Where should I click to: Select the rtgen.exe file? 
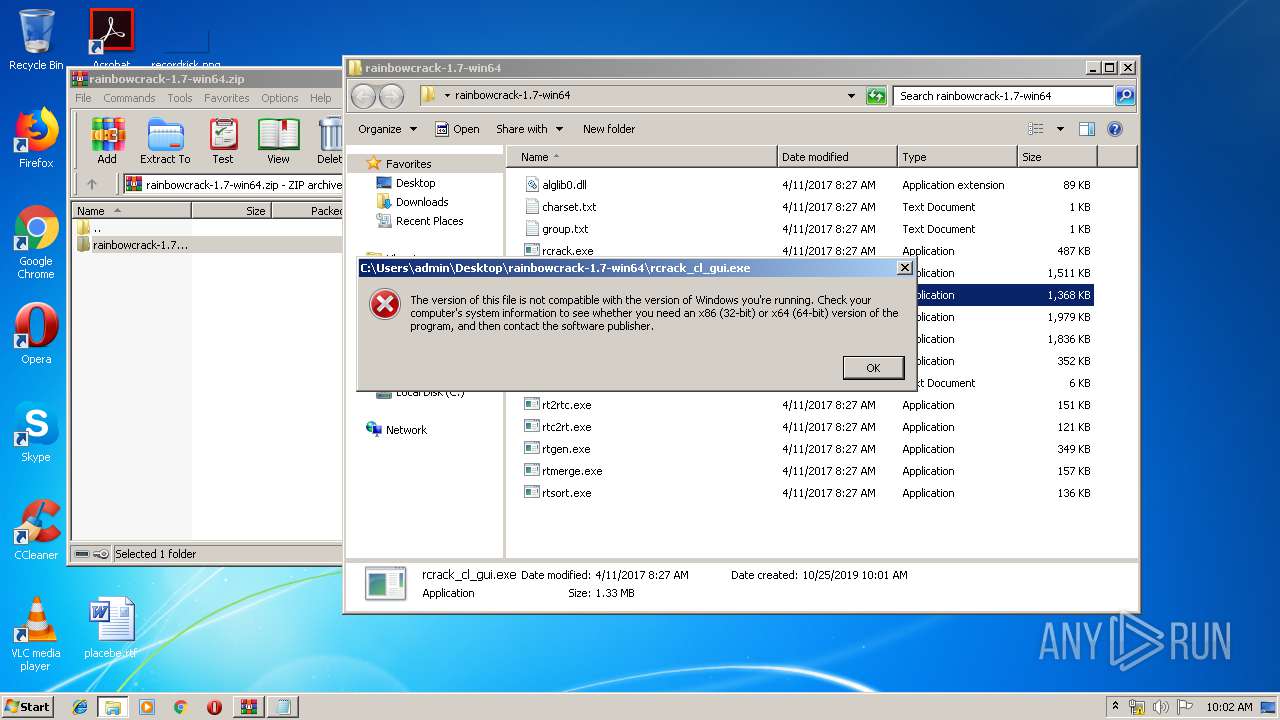(557, 449)
